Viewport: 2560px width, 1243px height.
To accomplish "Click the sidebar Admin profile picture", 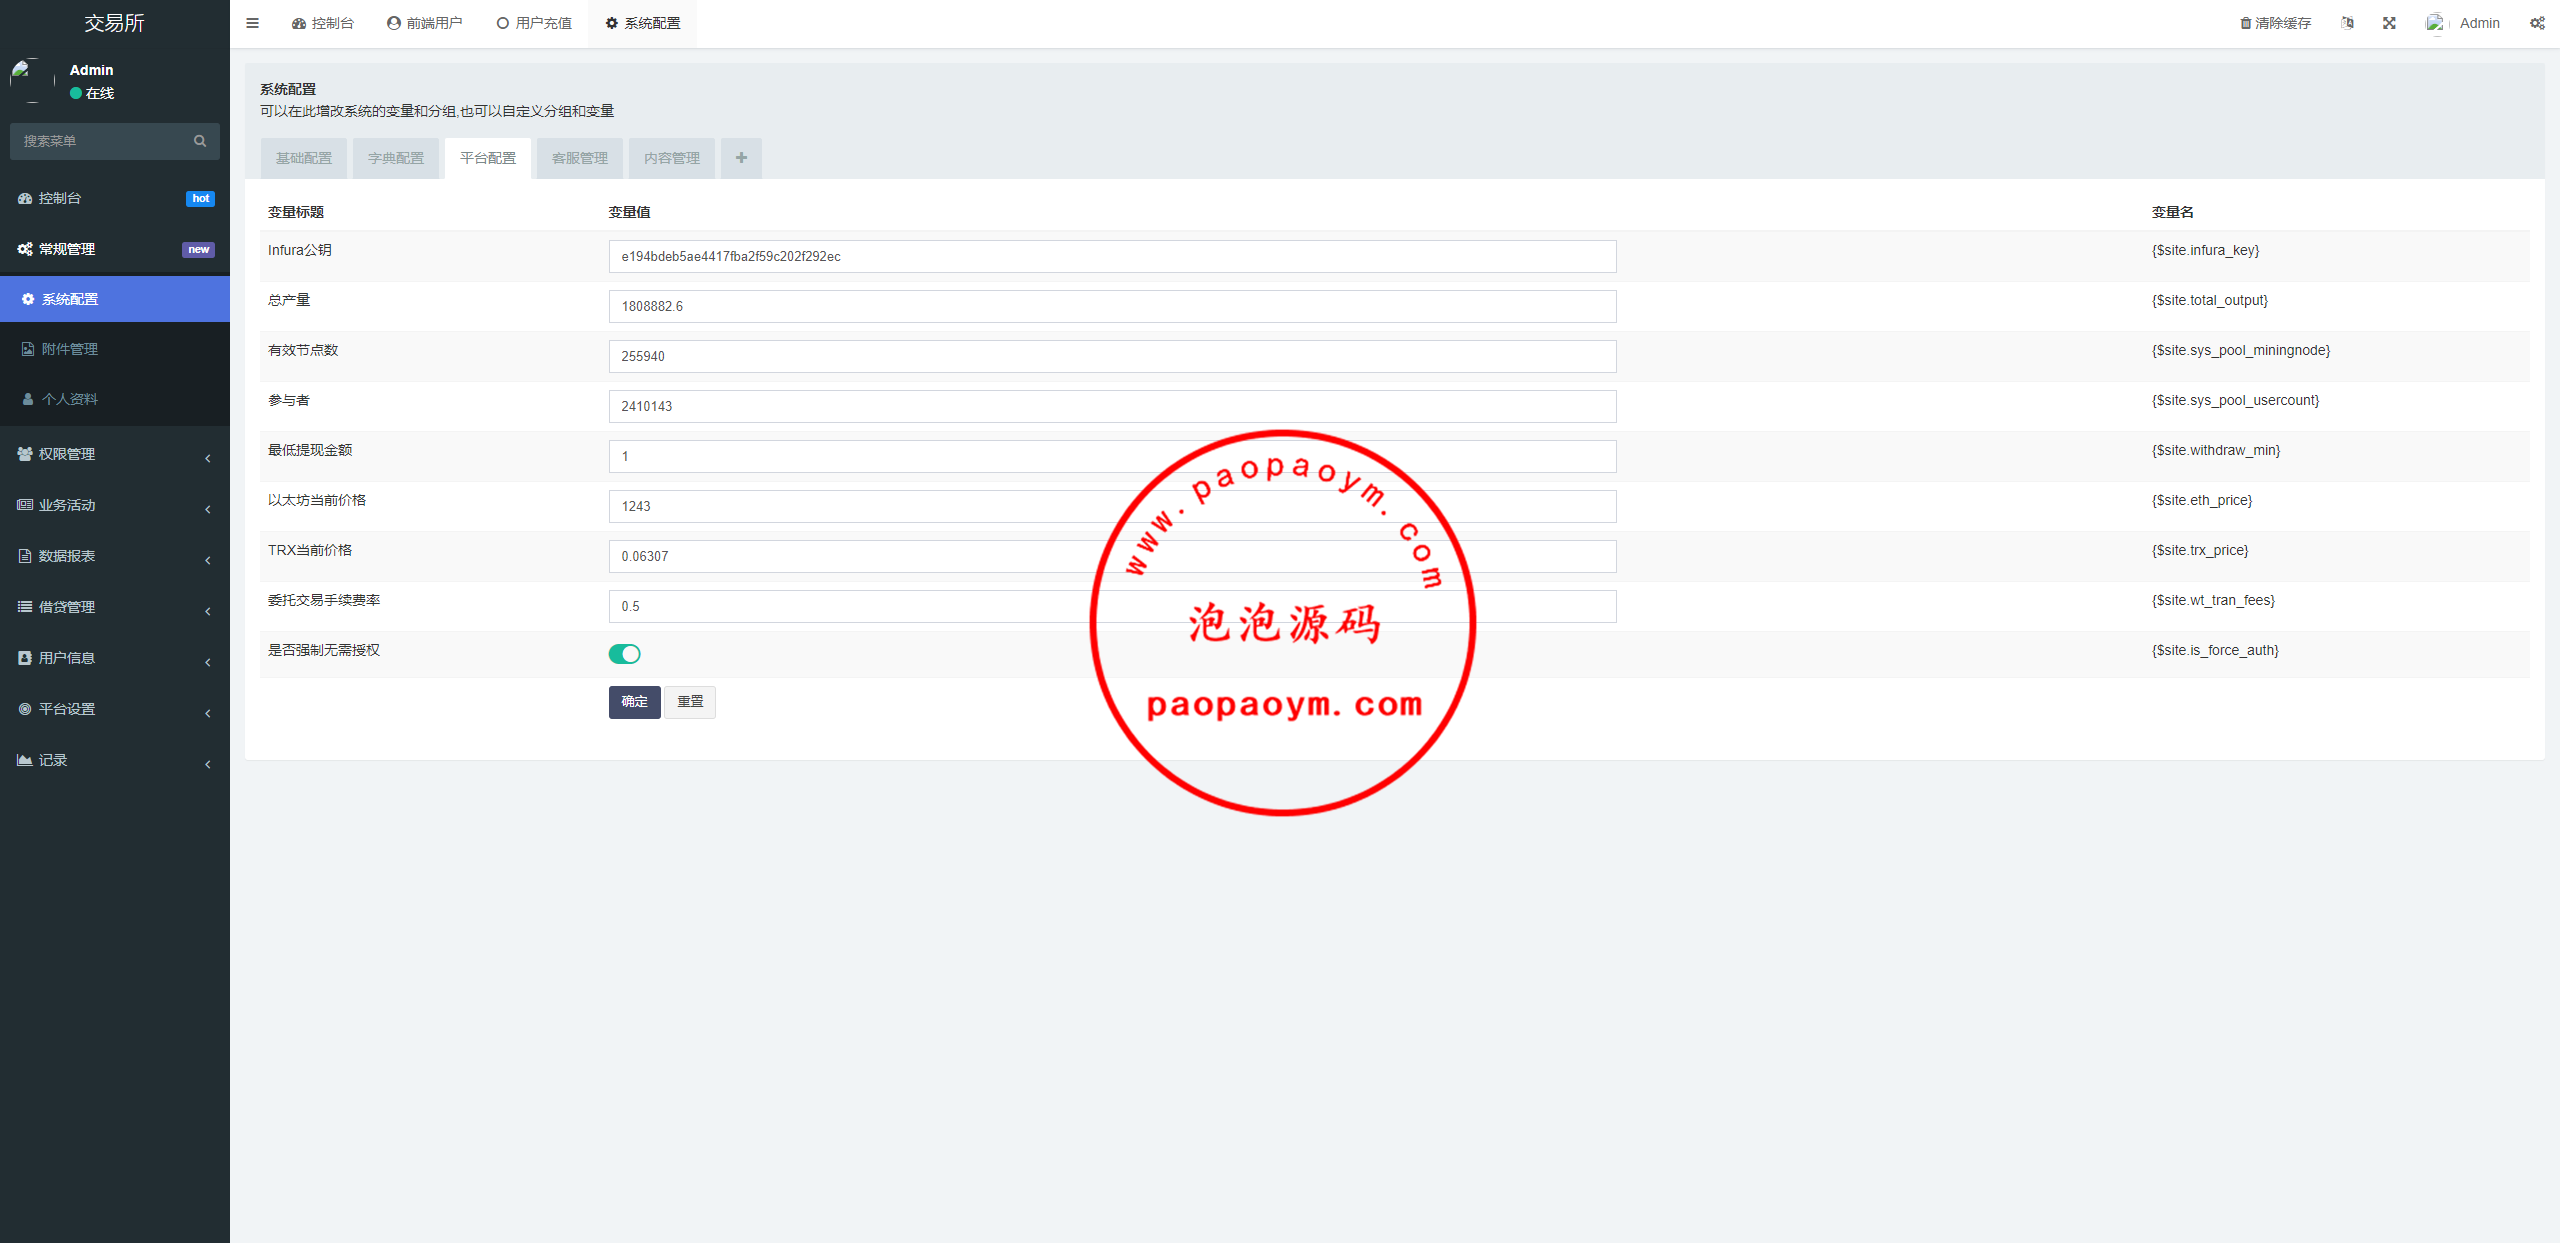I will click(32, 81).
